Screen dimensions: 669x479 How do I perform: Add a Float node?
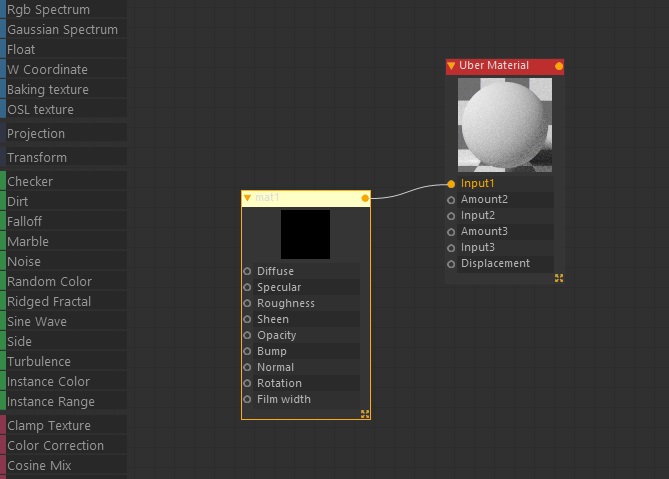pos(64,49)
